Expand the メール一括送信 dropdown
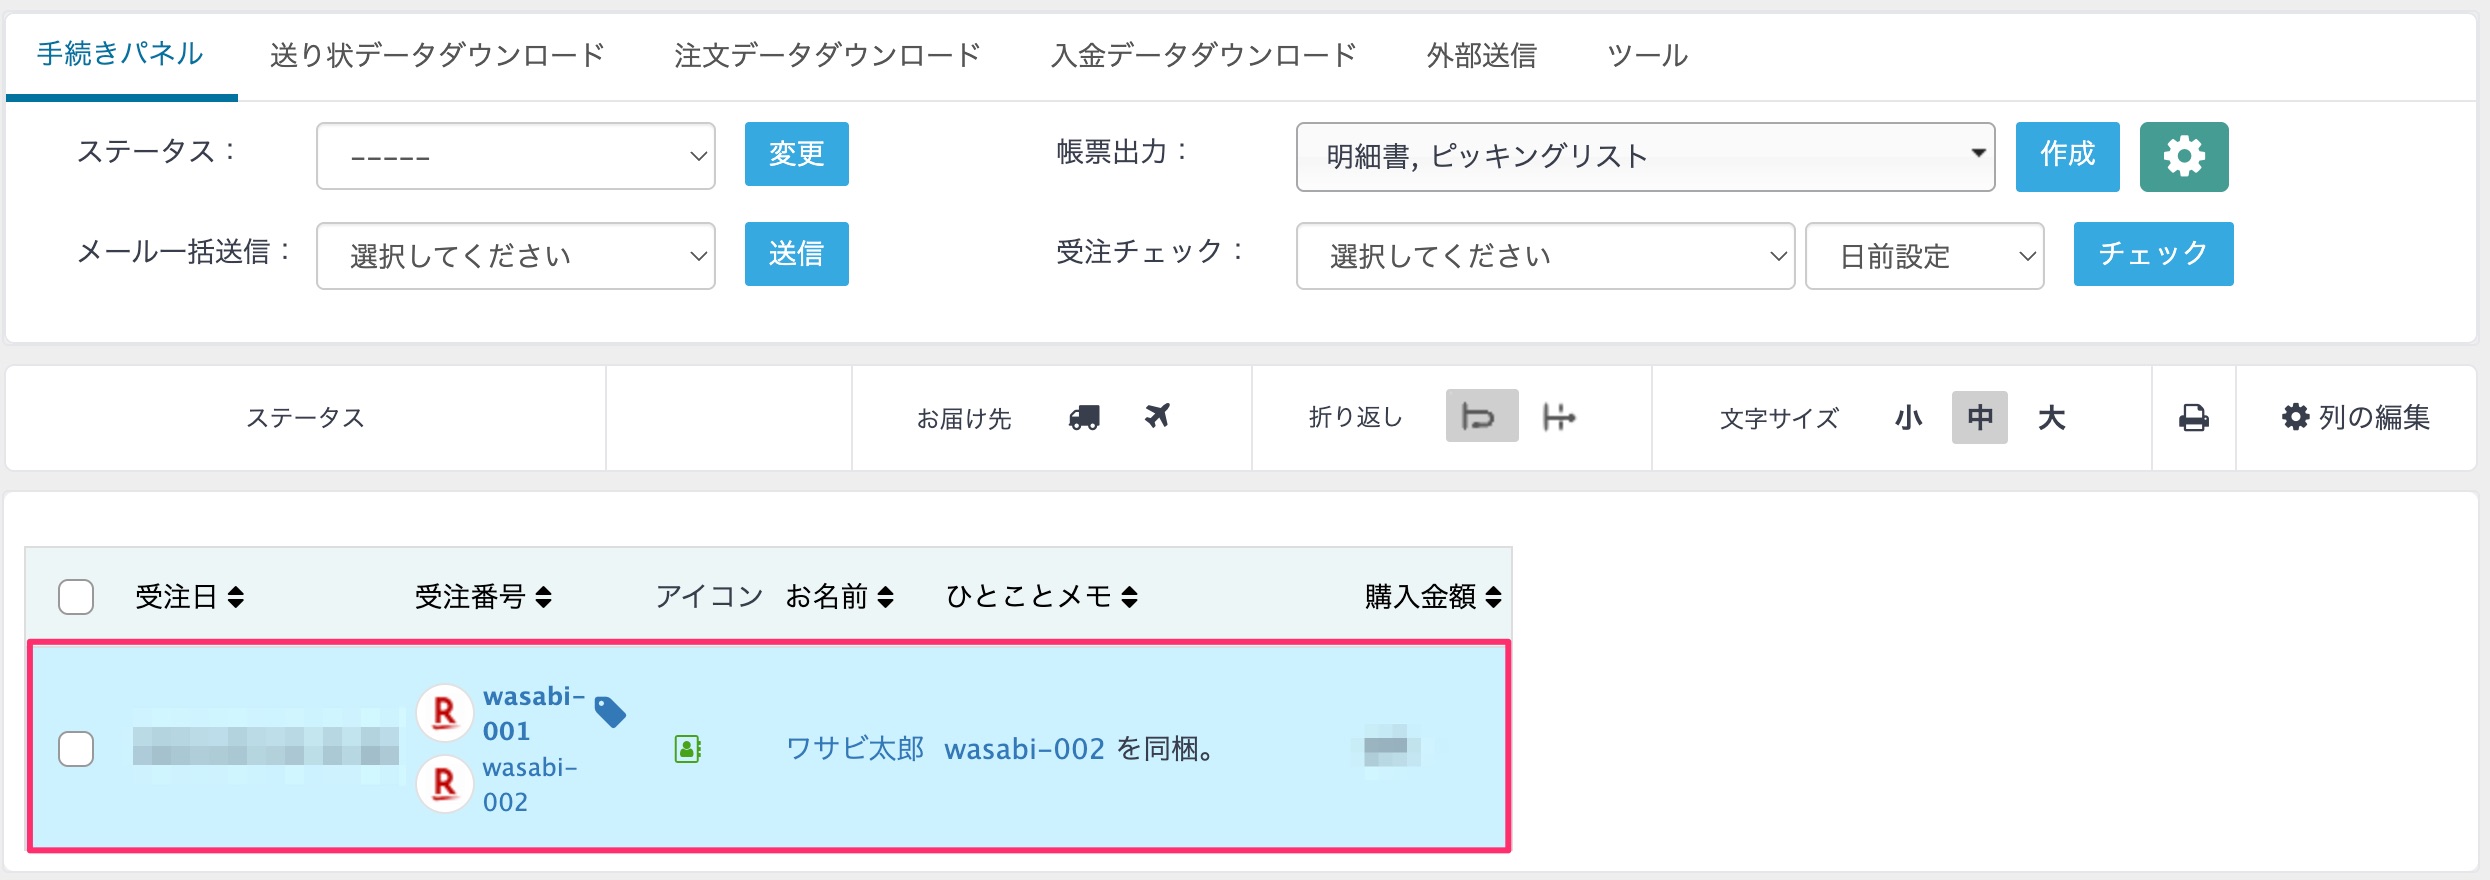 (x=515, y=256)
